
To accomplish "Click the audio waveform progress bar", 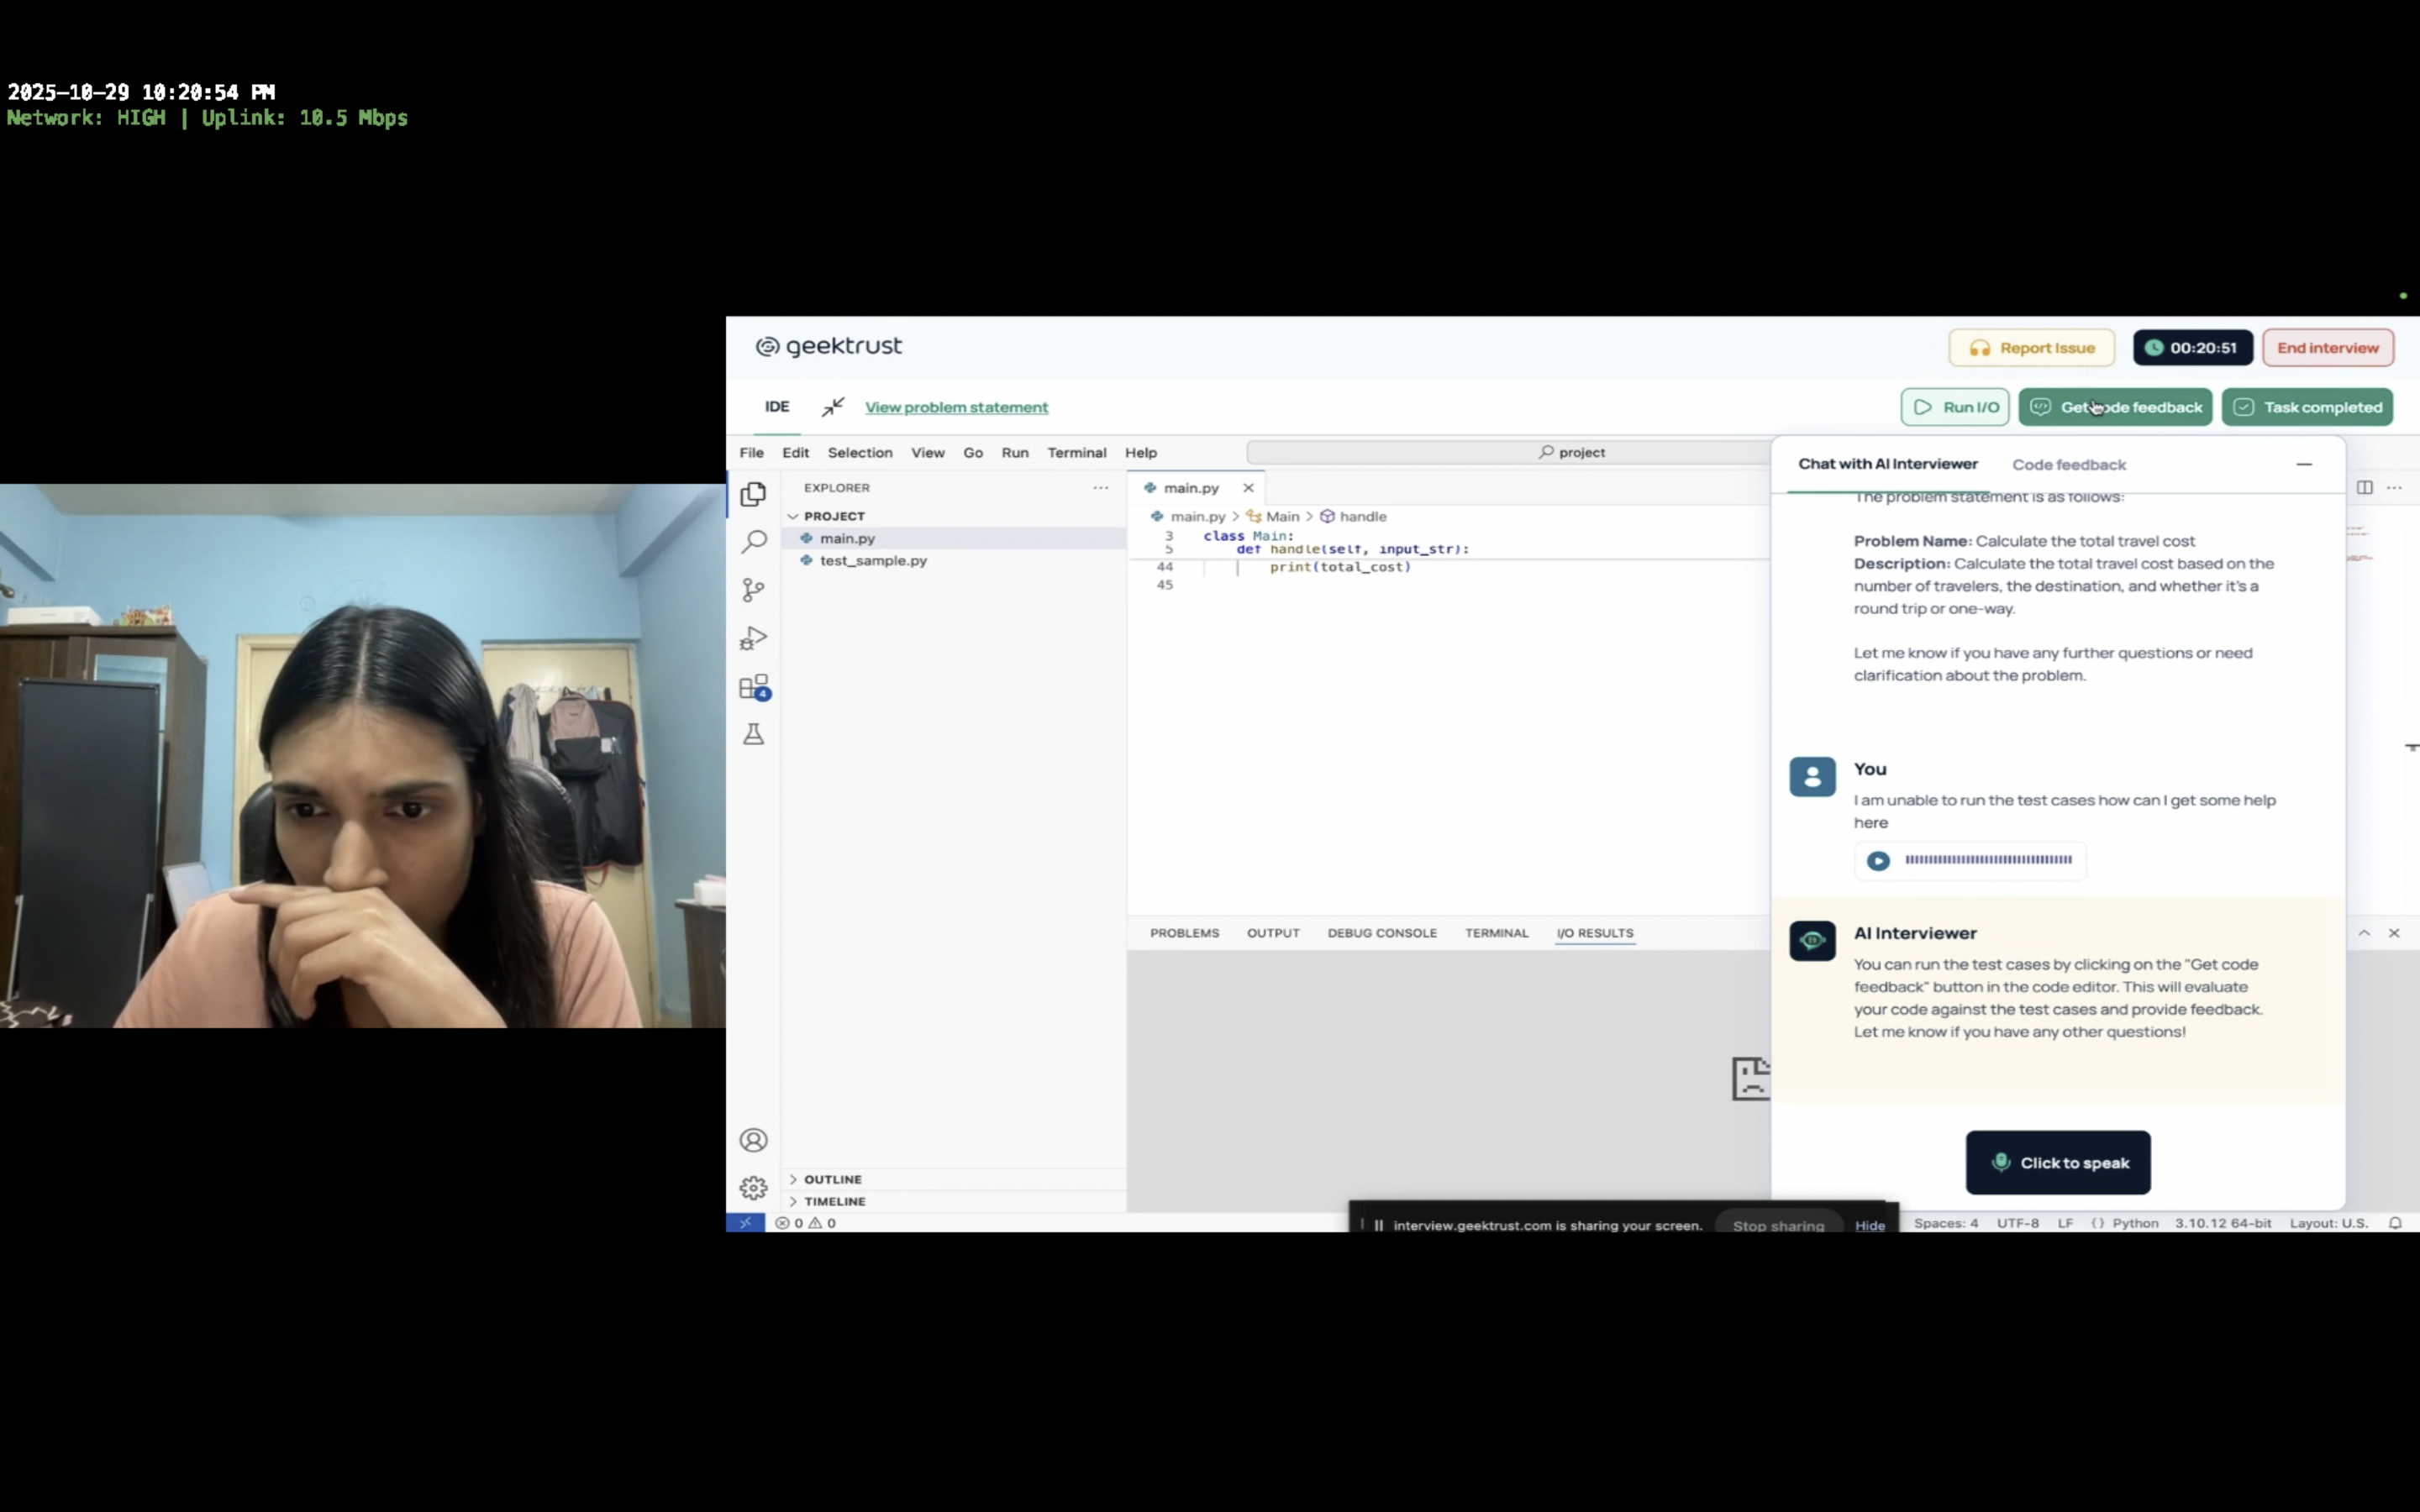I will tap(1988, 860).
